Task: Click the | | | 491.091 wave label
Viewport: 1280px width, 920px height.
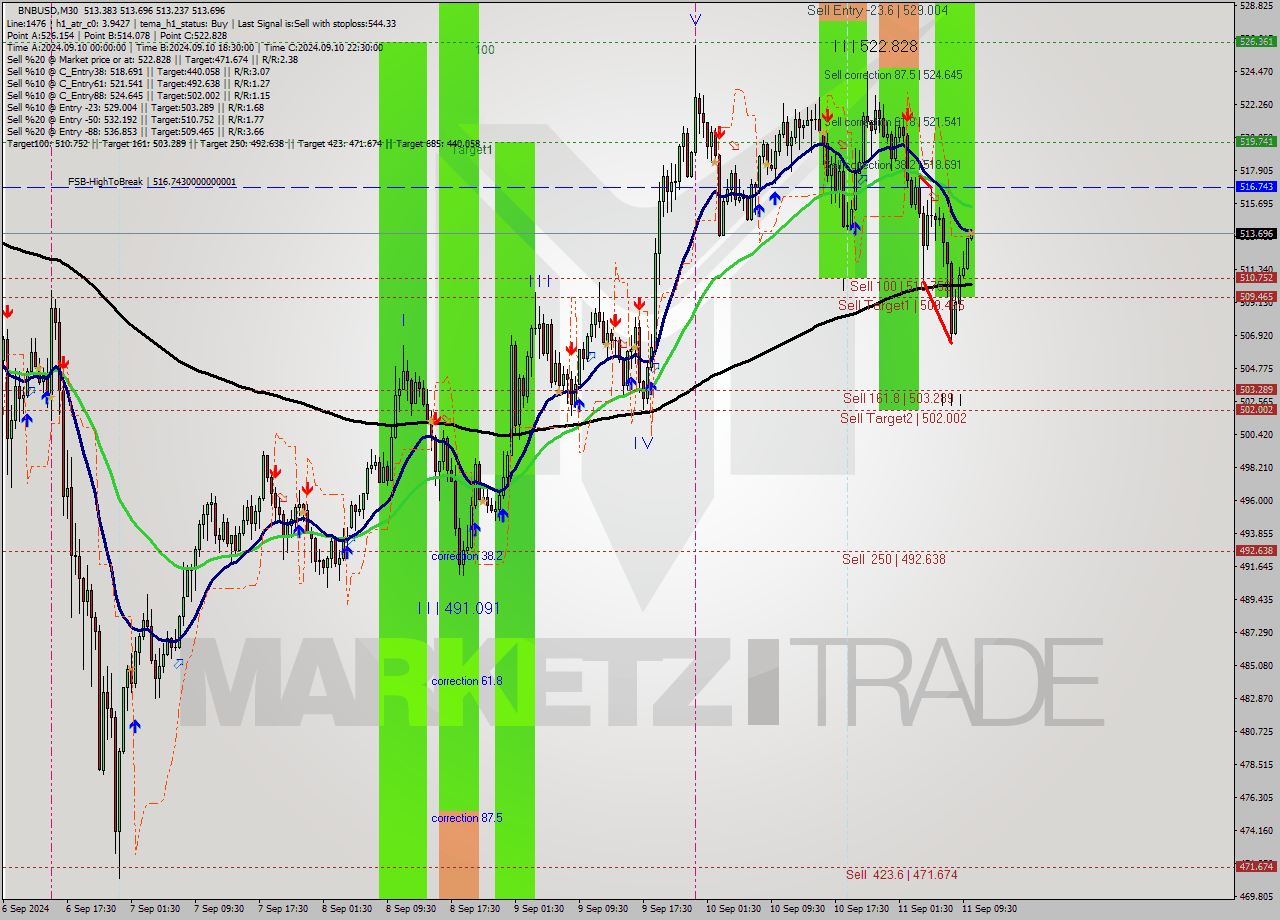Action: point(457,608)
